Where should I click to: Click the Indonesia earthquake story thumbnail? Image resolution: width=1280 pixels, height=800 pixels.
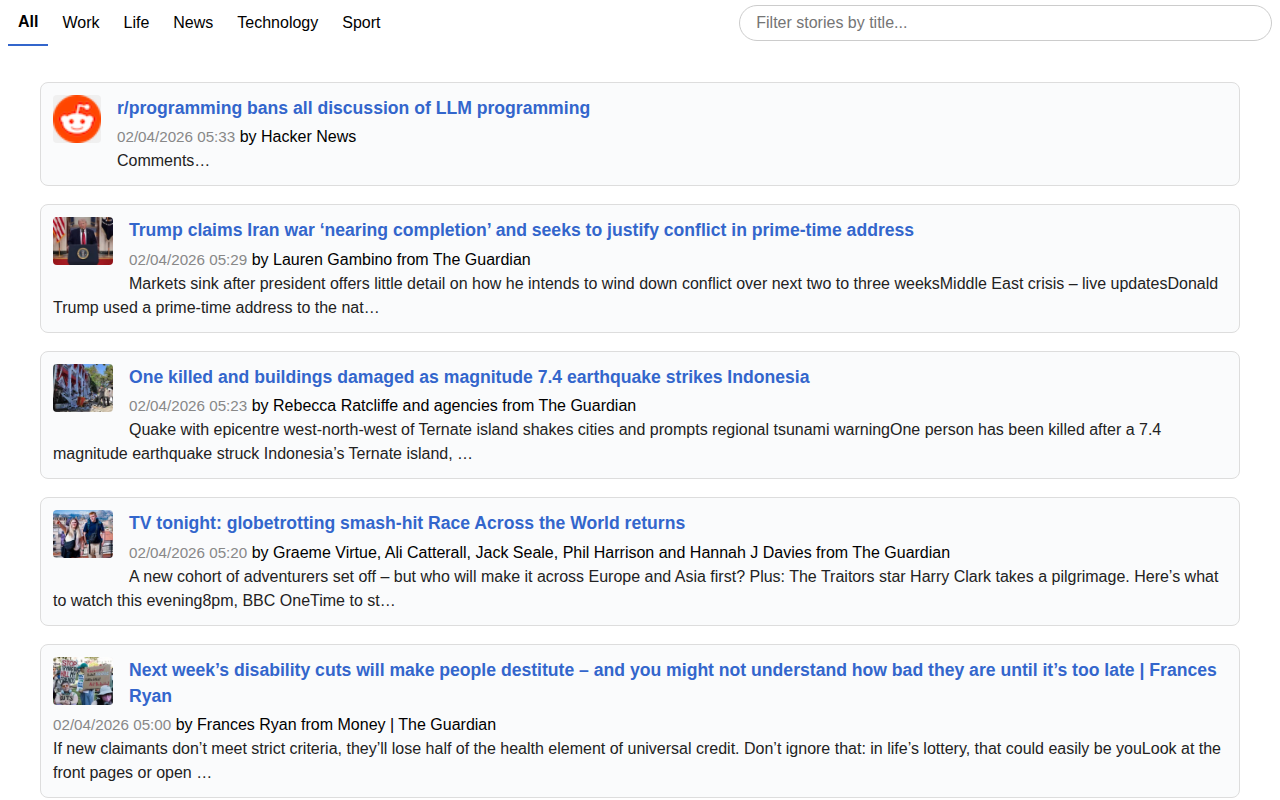click(x=83, y=388)
